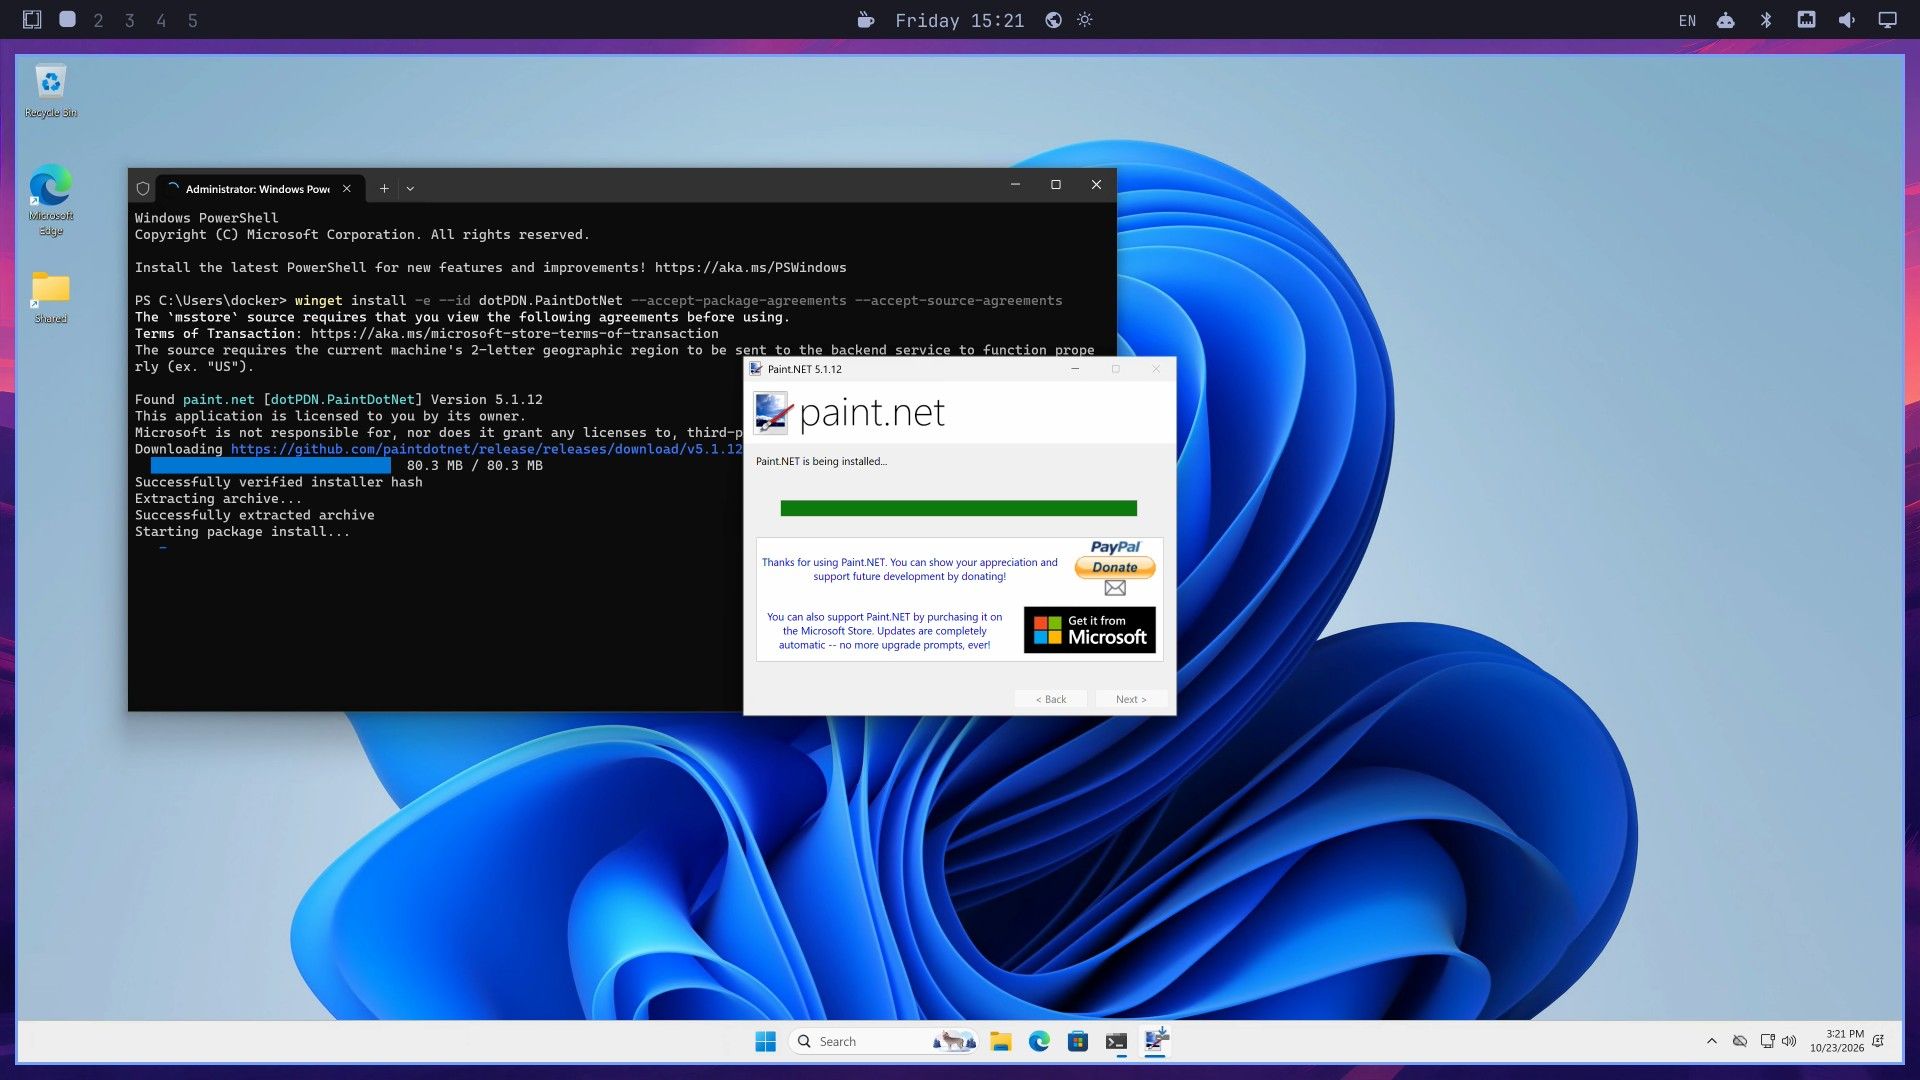Click the taskbar Search box

point(885,1042)
